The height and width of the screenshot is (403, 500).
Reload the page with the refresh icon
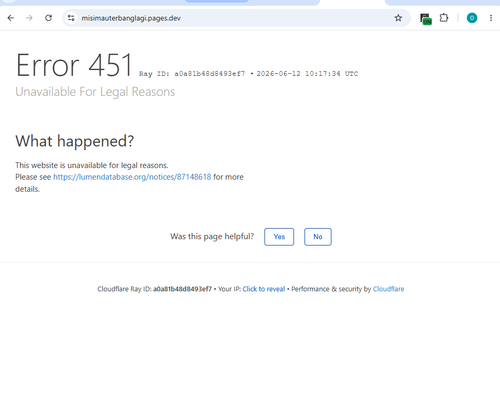point(48,18)
